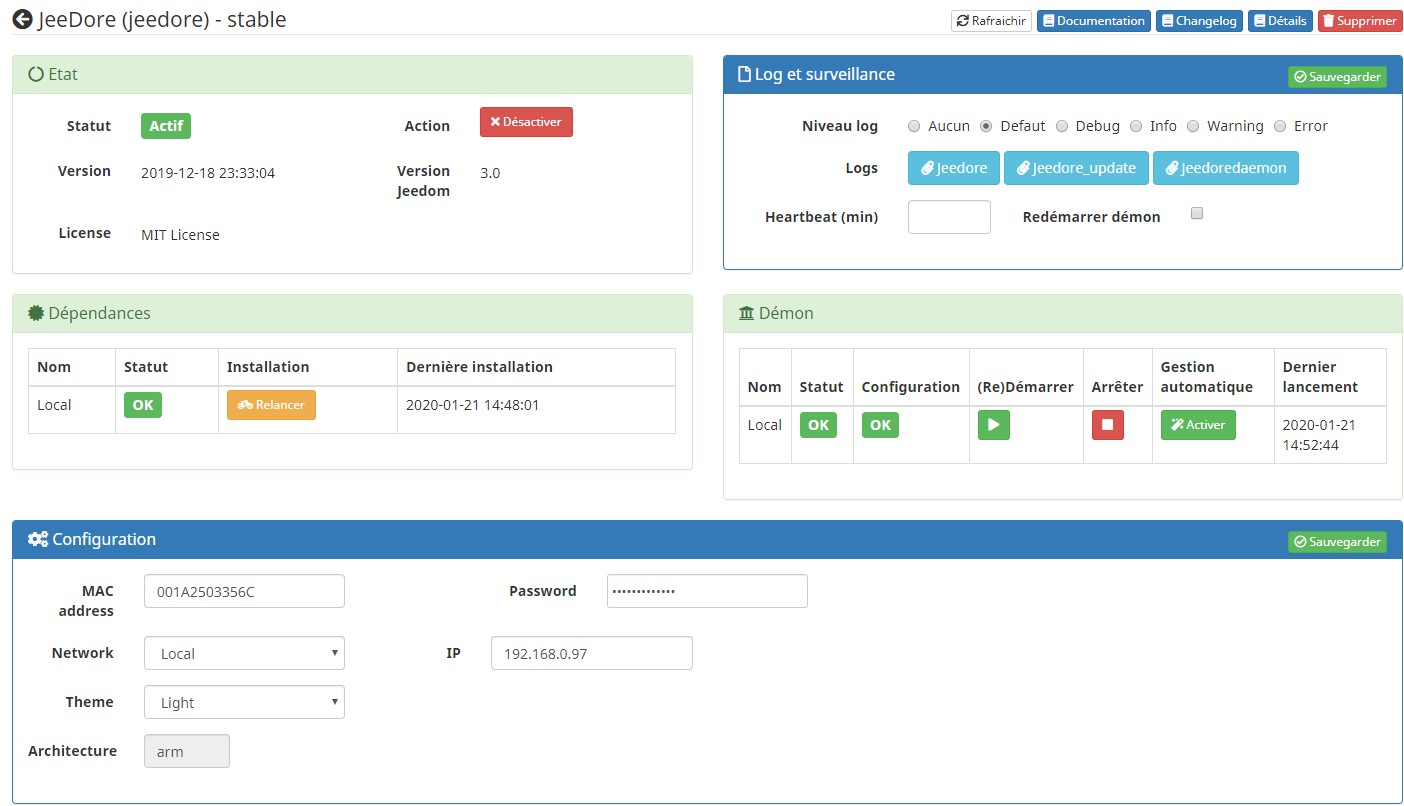The image size is (1404, 806).
Task: Save log settings in Log et surveillance
Action: [1337, 77]
